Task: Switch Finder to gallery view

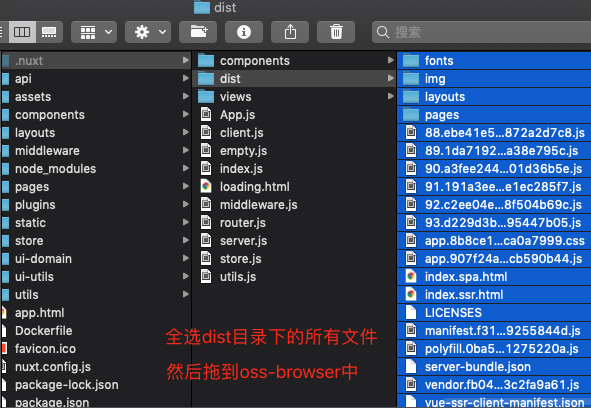Action: (x=49, y=32)
